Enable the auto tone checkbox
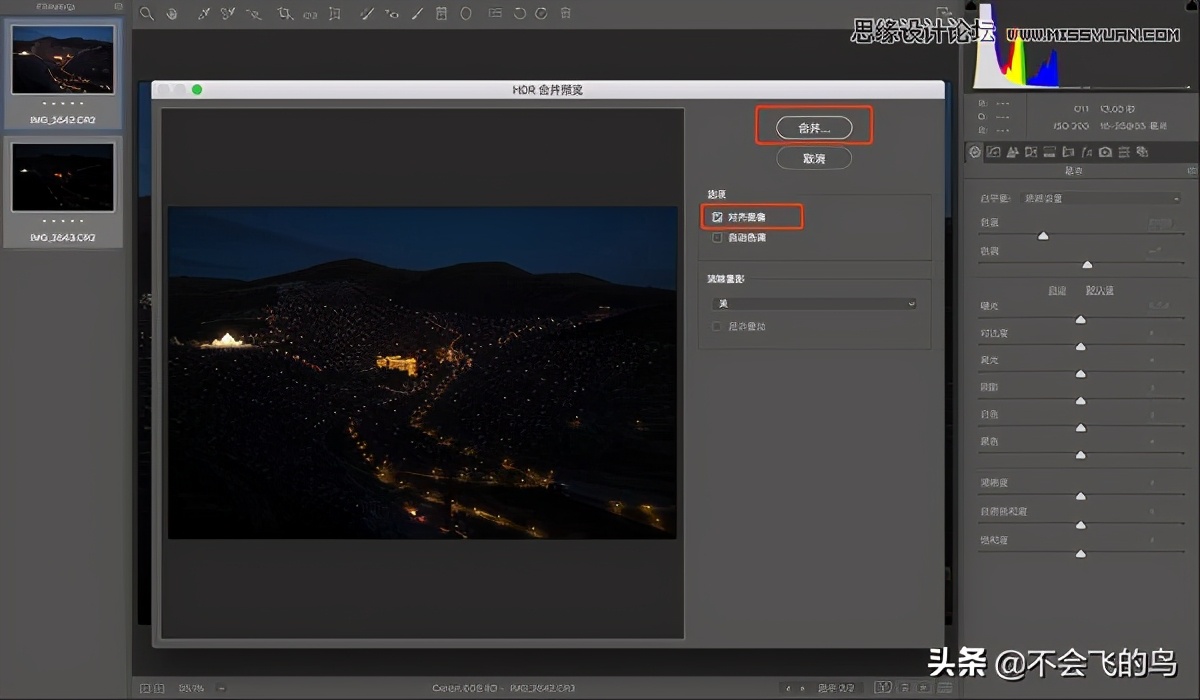 click(716, 237)
